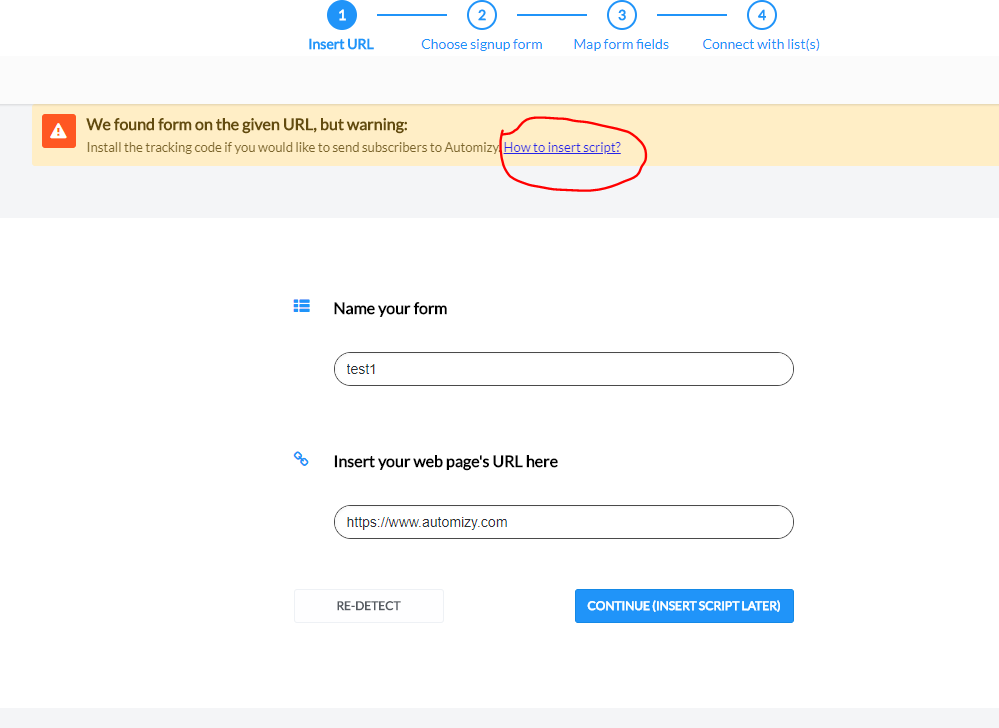Viewport: 999px width, 728px height.
Task: Go to the Map form fields step
Action: [x=621, y=44]
